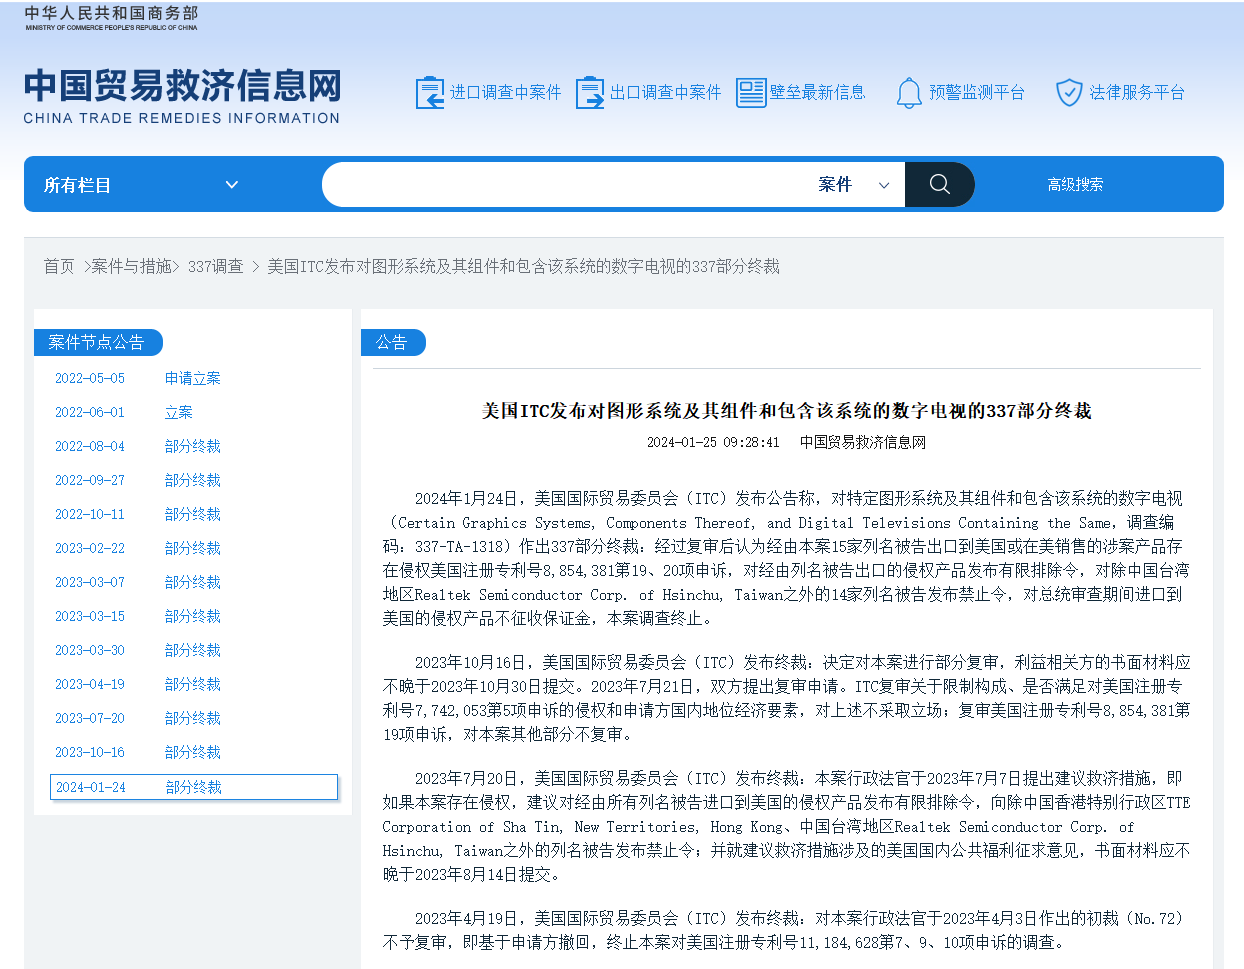Viewport: 1244px width, 969px height.
Task: Click the paragraph beginning 2024年1月24日
Action: pos(786,558)
